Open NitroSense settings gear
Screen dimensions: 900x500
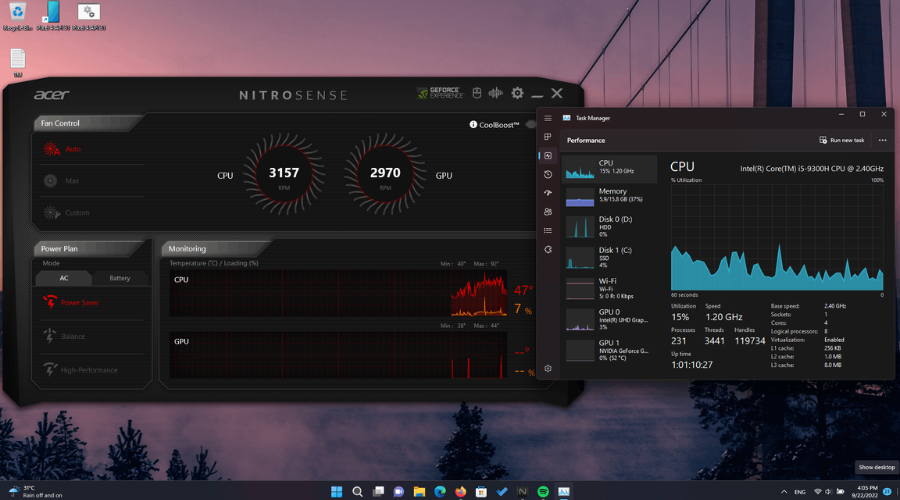(517, 93)
